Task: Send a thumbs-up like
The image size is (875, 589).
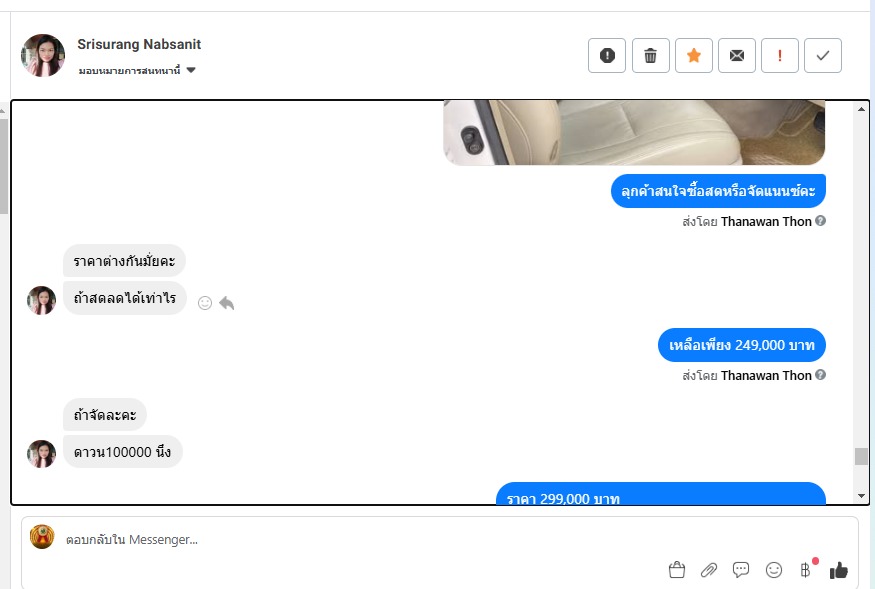Action: click(838, 570)
